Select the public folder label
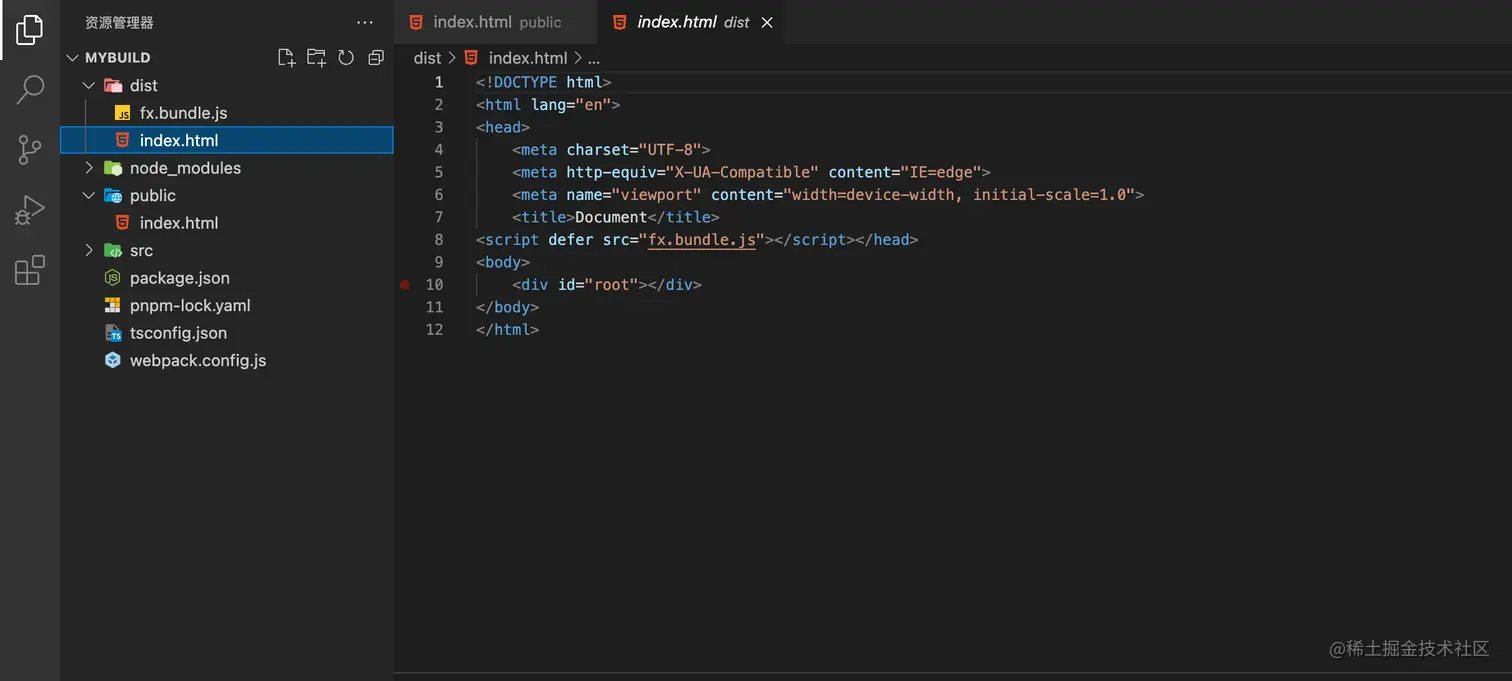This screenshot has height=681, width=1512. tap(153, 196)
